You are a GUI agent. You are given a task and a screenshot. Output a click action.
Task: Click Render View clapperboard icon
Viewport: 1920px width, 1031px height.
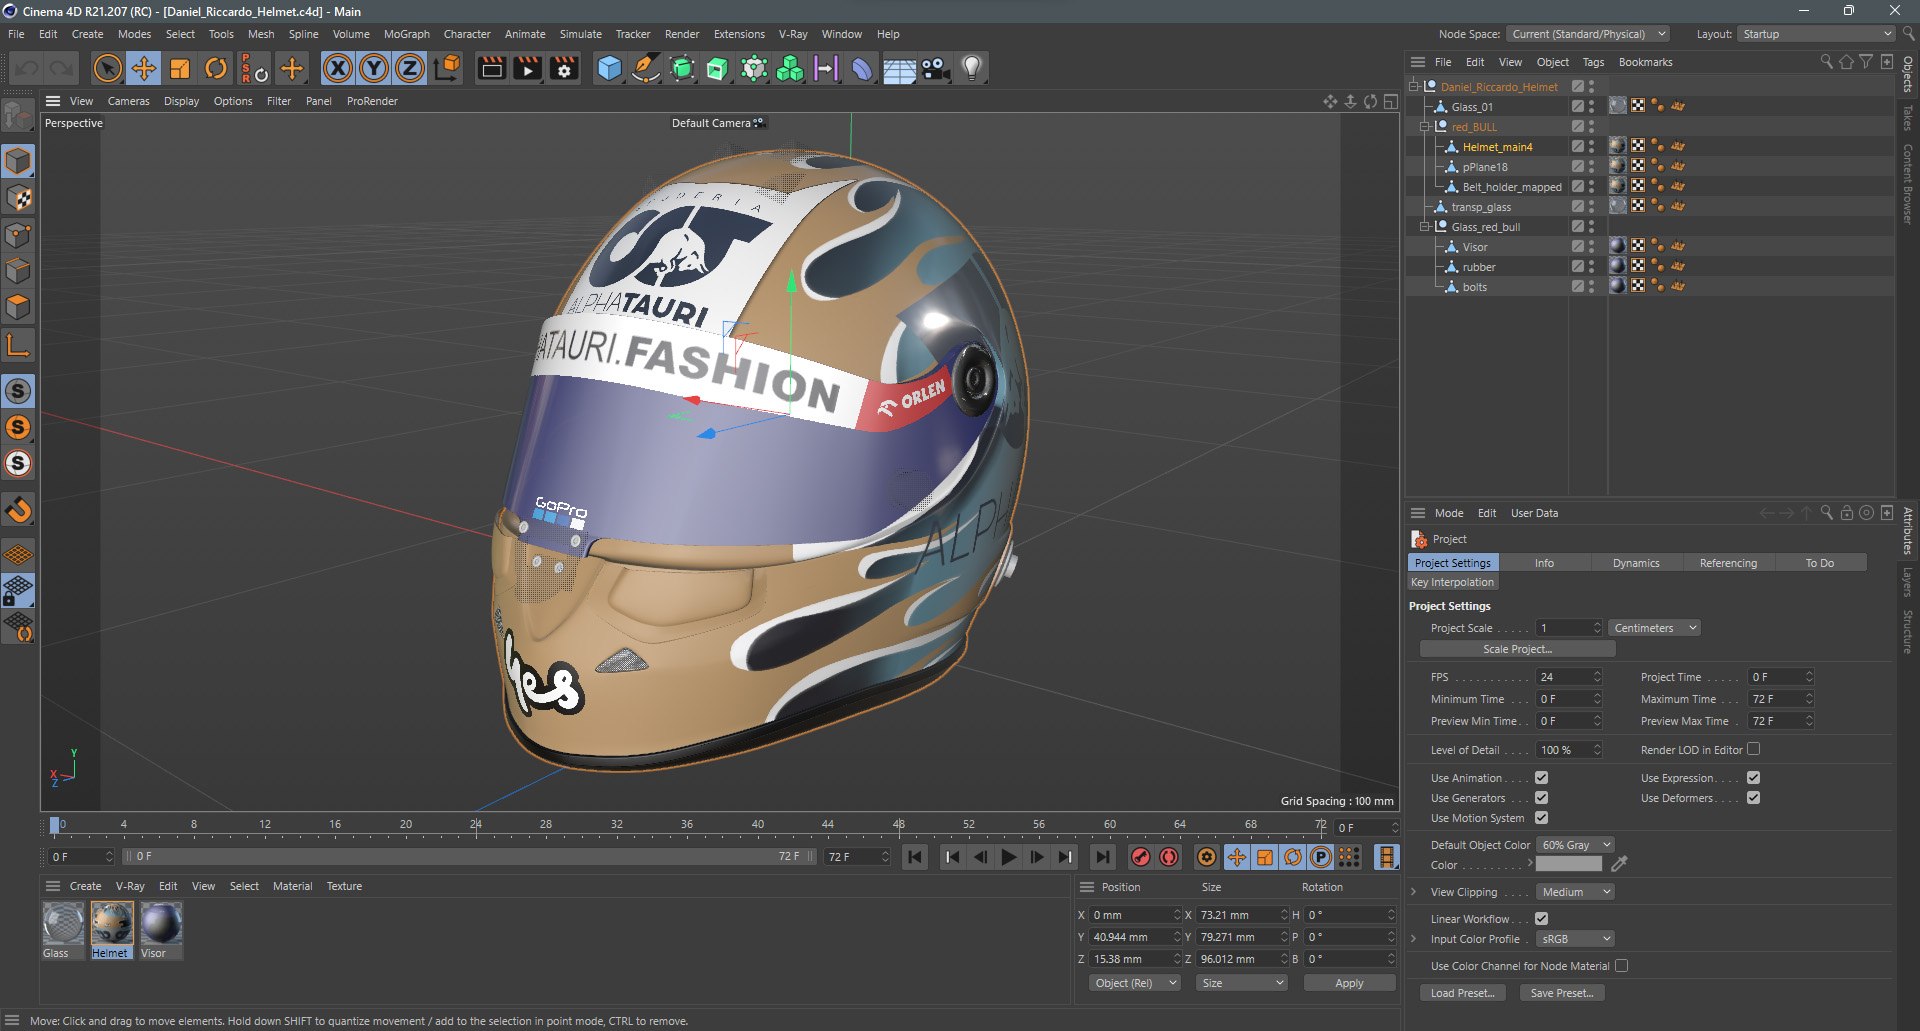[491, 69]
